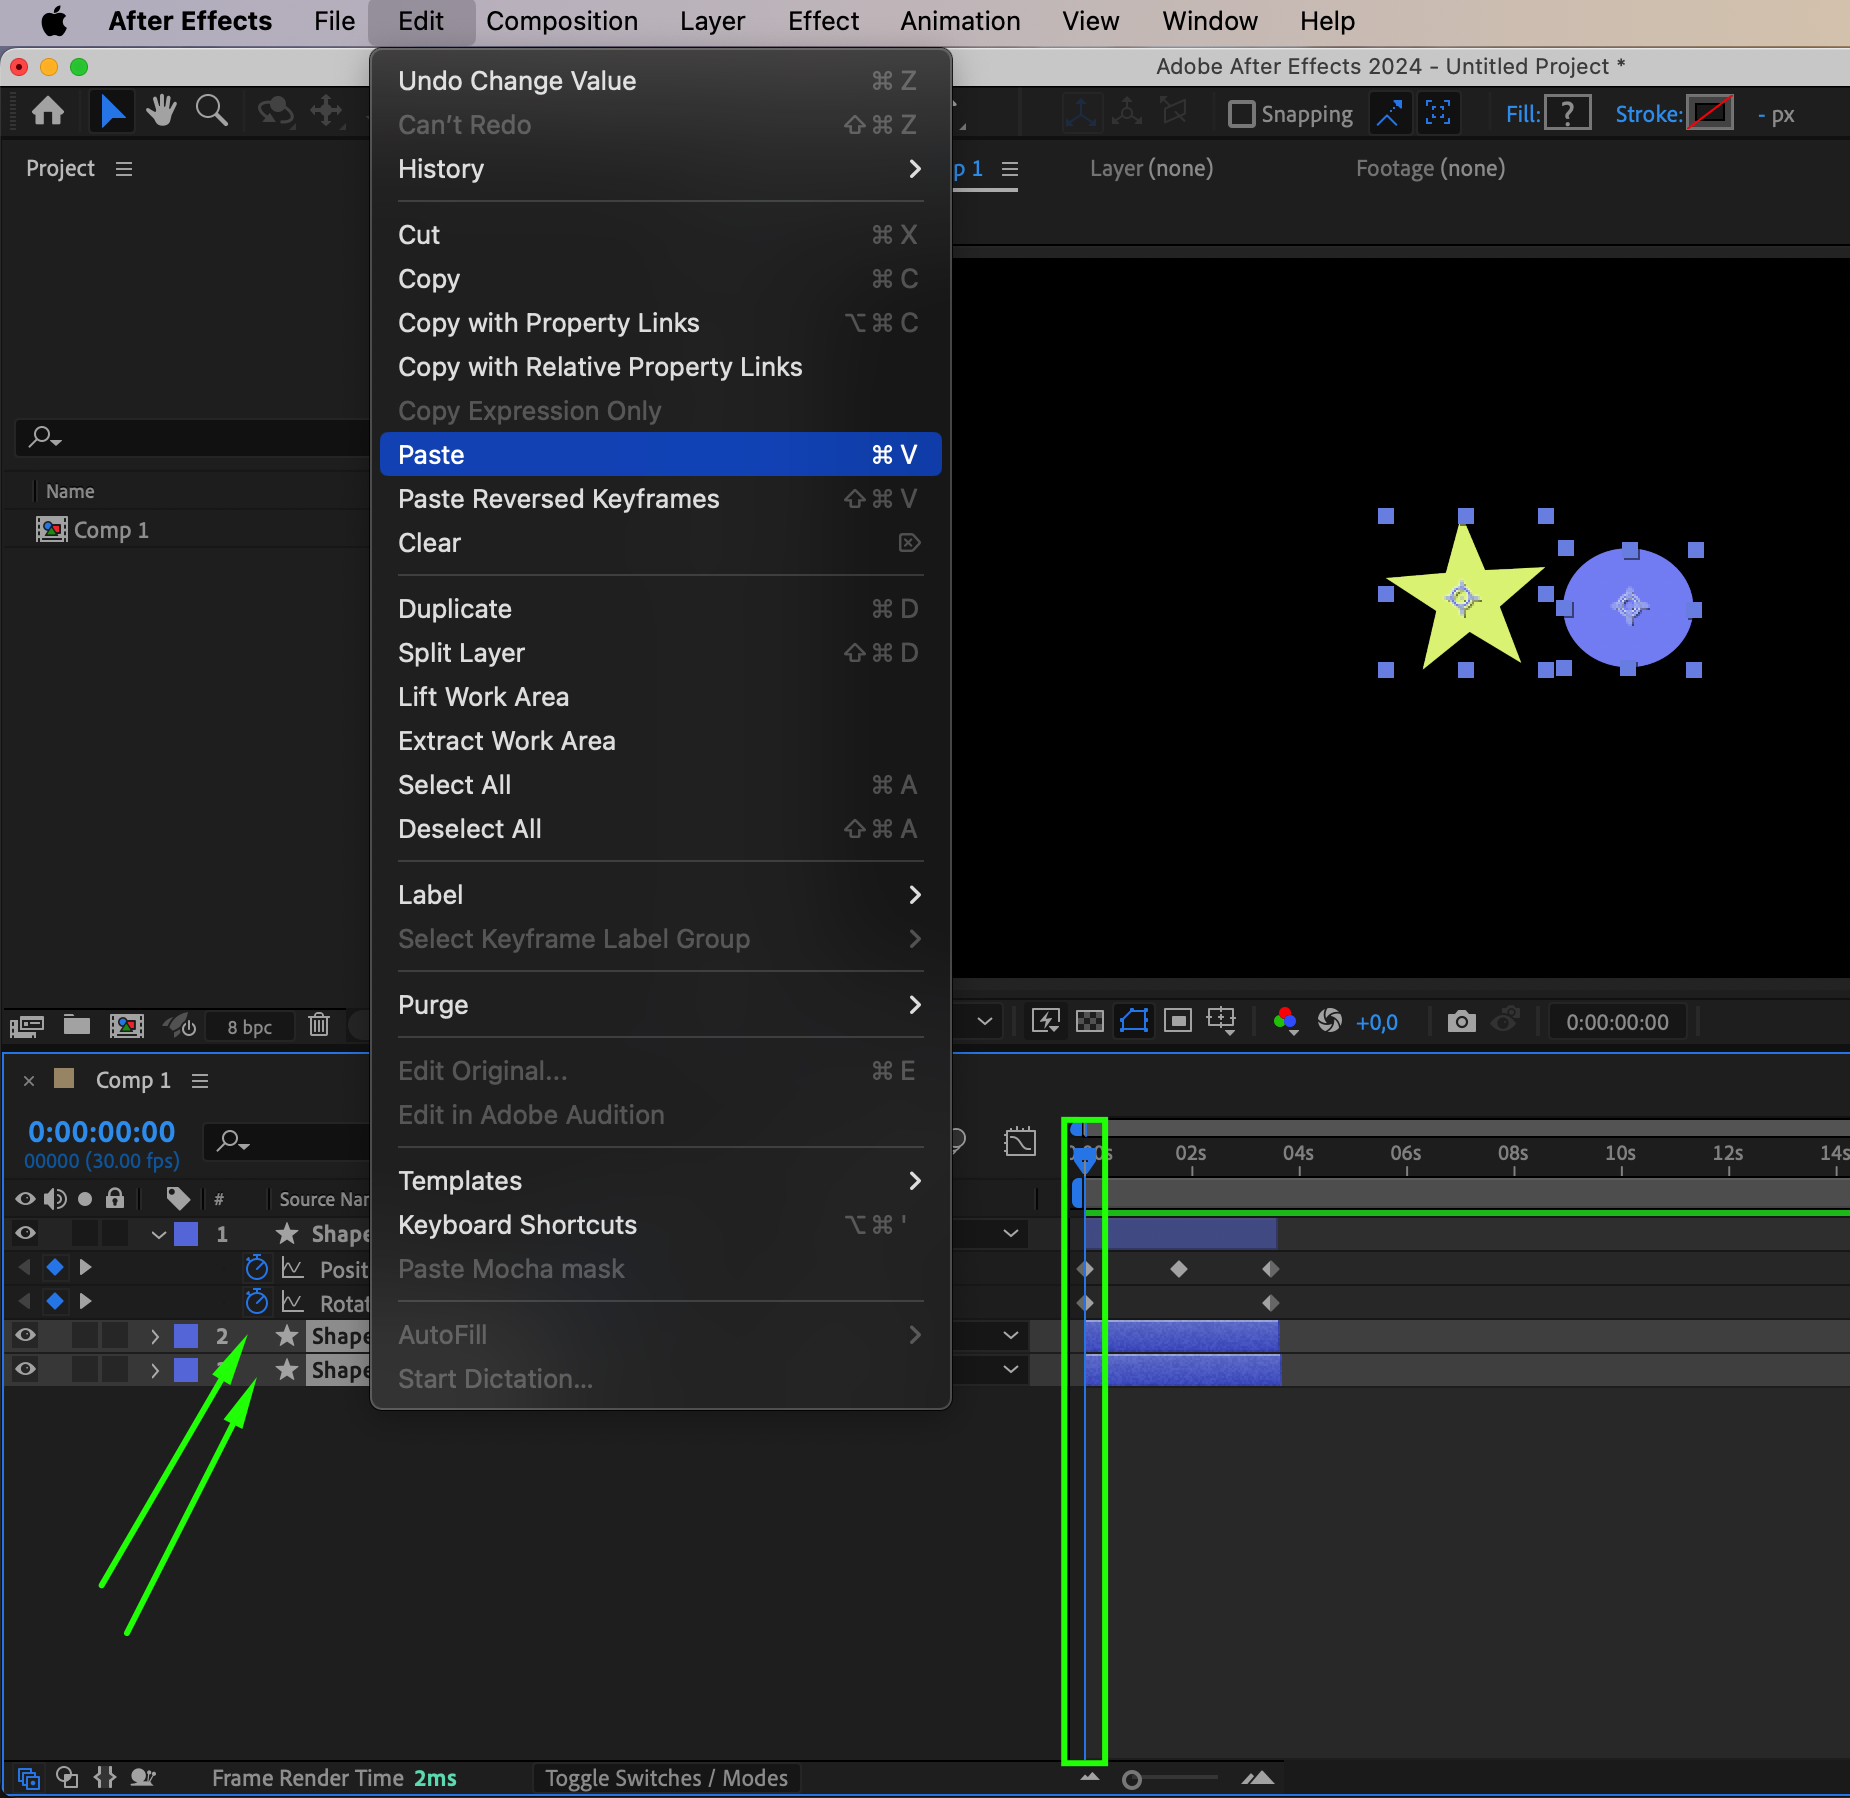Create new folder in Project panel
The width and height of the screenshot is (1850, 1798).
pyautogui.click(x=77, y=1025)
